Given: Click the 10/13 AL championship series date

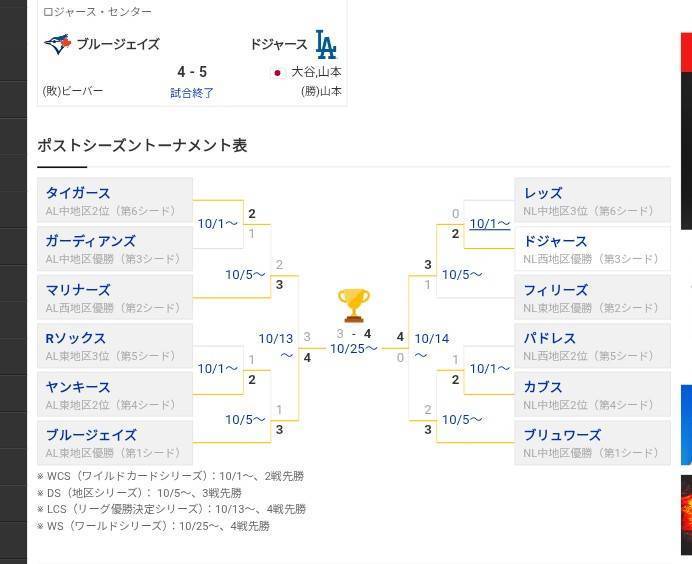Looking at the screenshot, I should pos(276,339).
